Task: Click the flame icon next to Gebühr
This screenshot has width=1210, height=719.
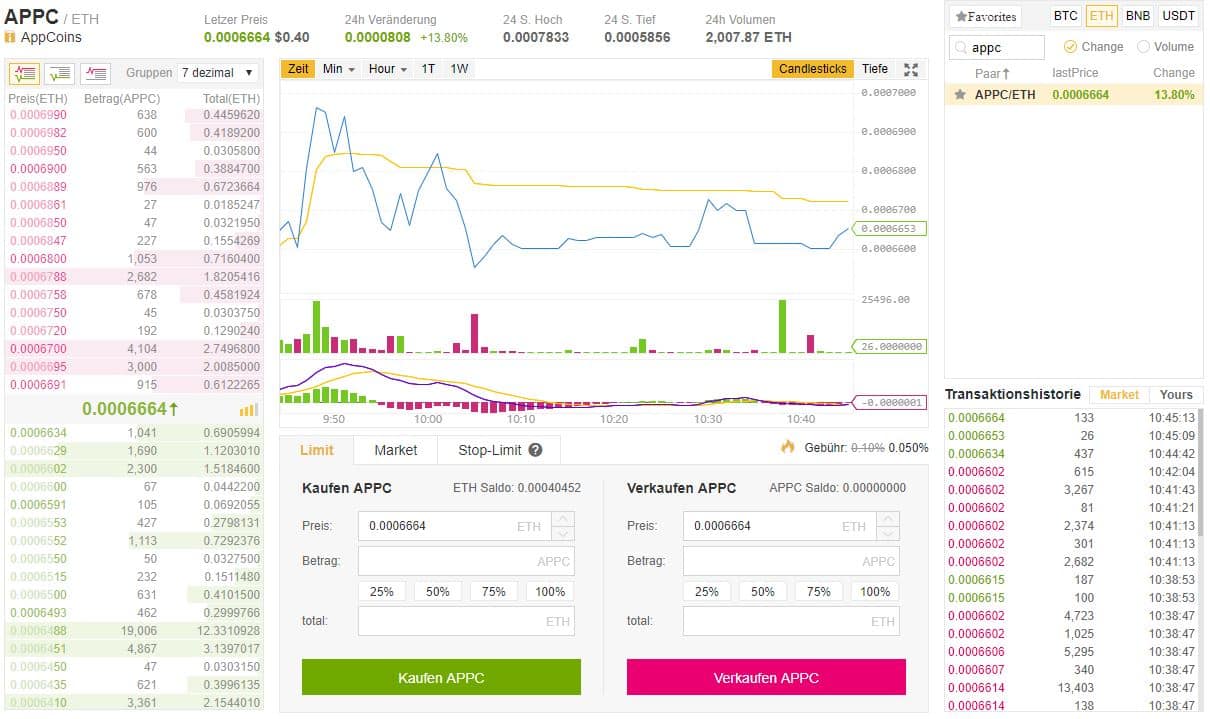Action: (x=788, y=447)
